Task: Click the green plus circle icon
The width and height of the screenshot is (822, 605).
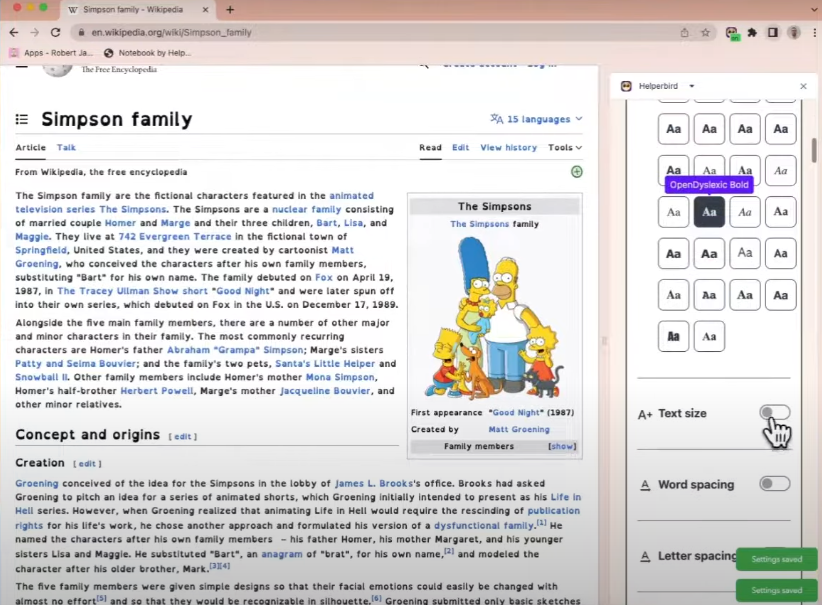Action: tap(577, 171)
